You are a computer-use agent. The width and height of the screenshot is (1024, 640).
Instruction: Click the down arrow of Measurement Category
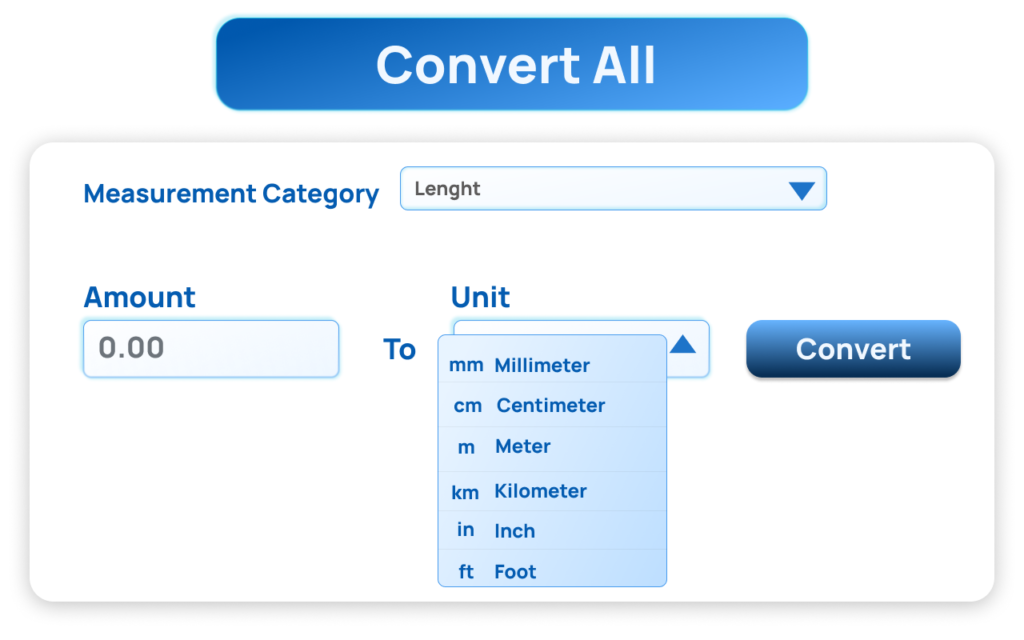point(801,190)
